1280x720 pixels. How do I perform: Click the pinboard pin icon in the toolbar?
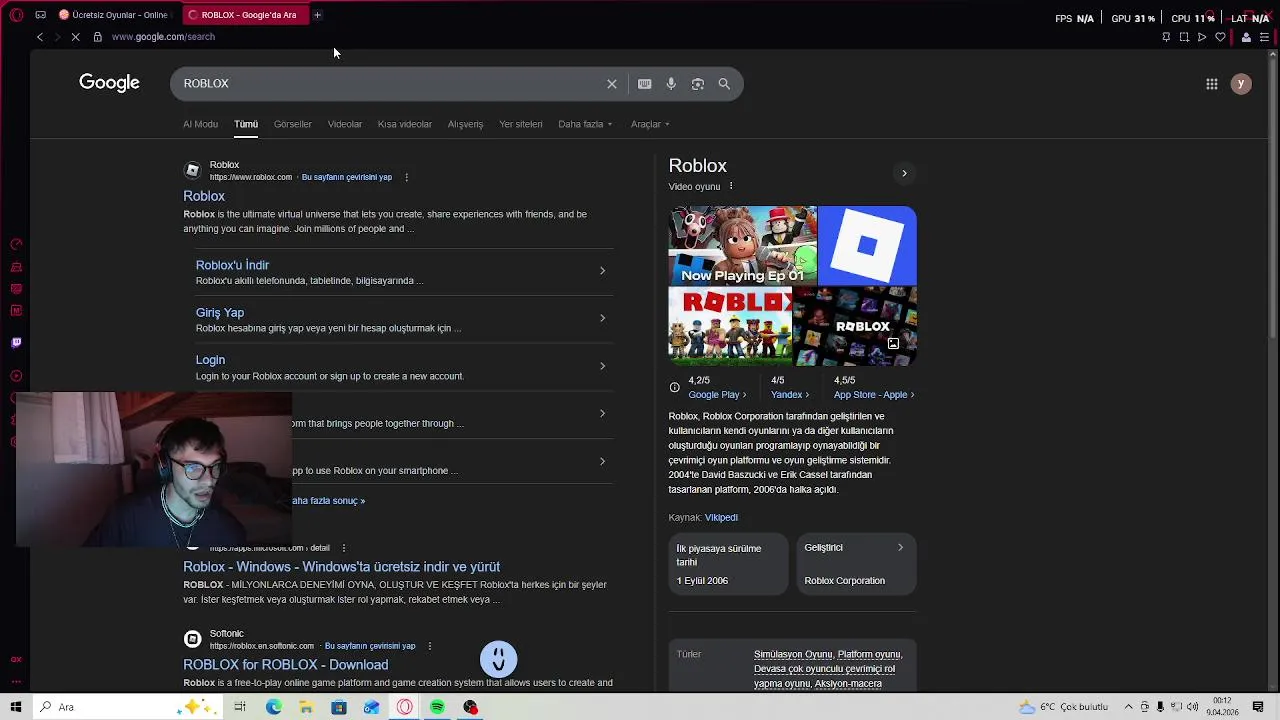(1166, 37)
